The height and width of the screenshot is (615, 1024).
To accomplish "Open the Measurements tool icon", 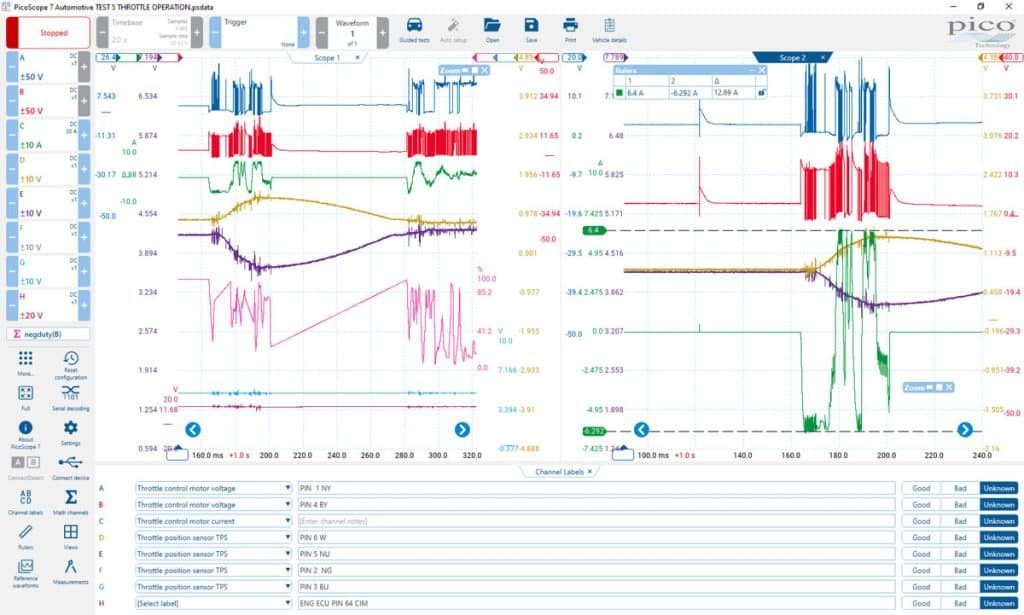I will pos(71,566).
